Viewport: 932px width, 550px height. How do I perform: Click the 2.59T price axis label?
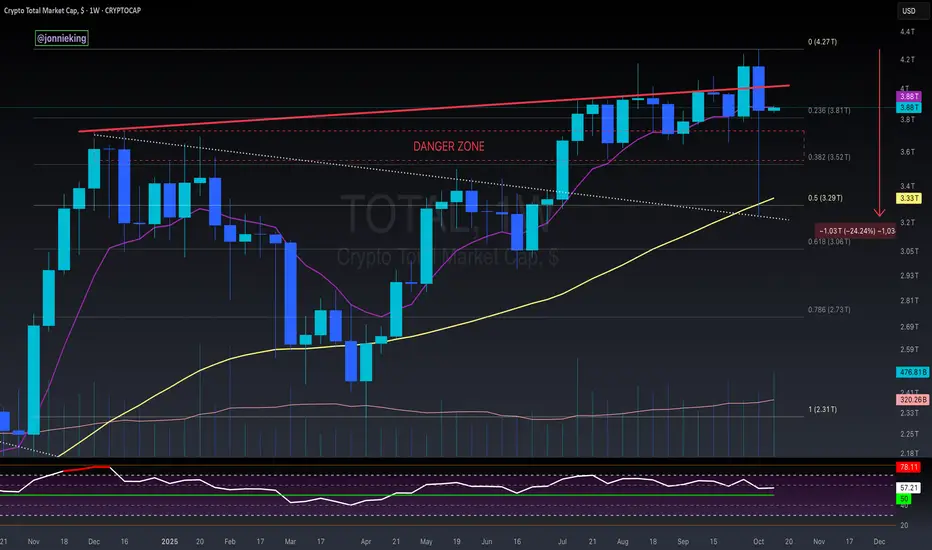(909, 350)
